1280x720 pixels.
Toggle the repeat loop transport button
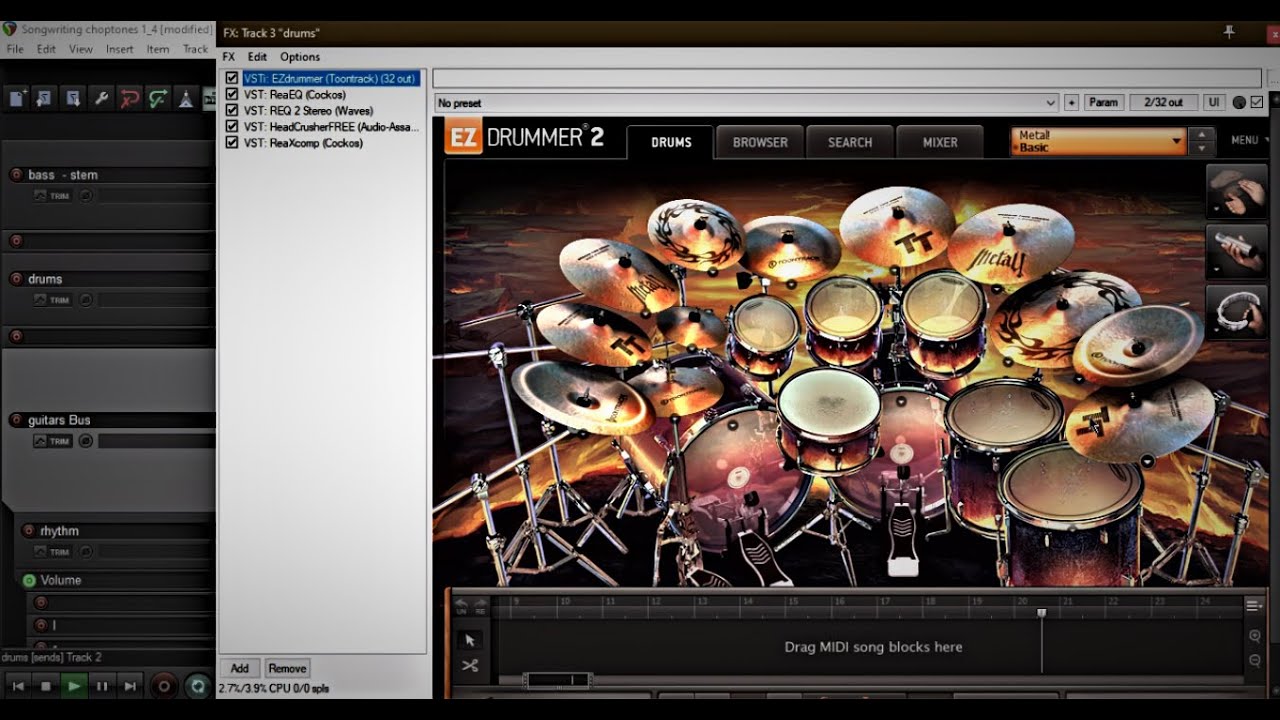click(x=197, y=686)
